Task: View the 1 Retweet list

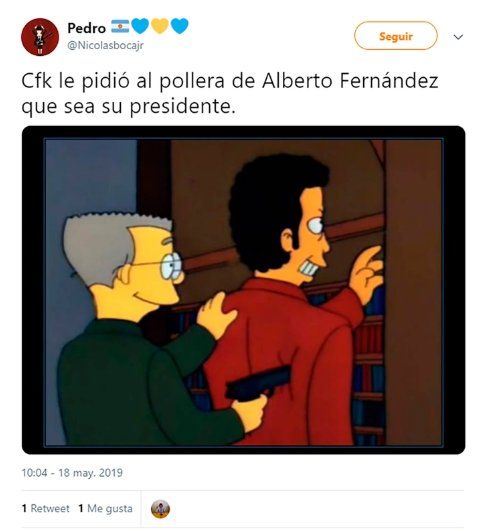Action: [46, 508]
